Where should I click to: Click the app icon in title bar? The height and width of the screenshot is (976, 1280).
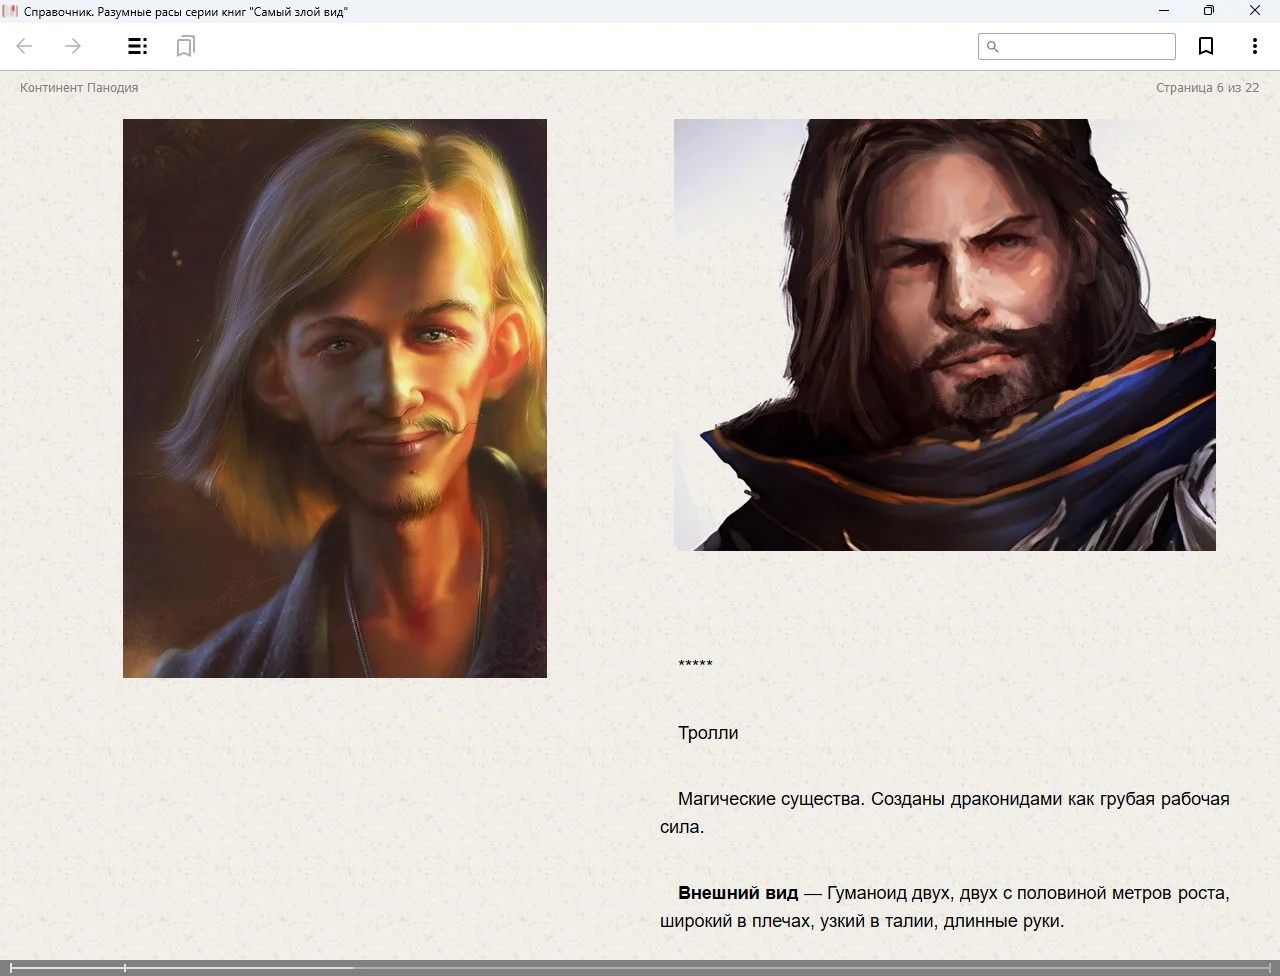[x=11, y=11]
